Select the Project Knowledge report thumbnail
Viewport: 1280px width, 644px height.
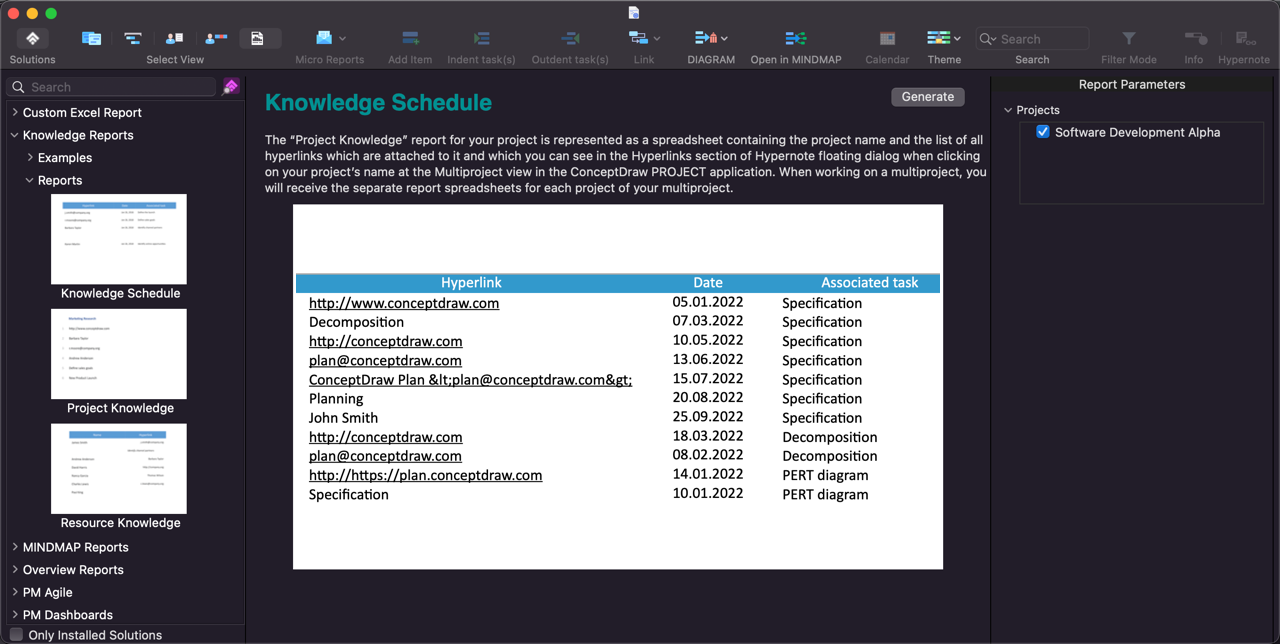[119, 354]
